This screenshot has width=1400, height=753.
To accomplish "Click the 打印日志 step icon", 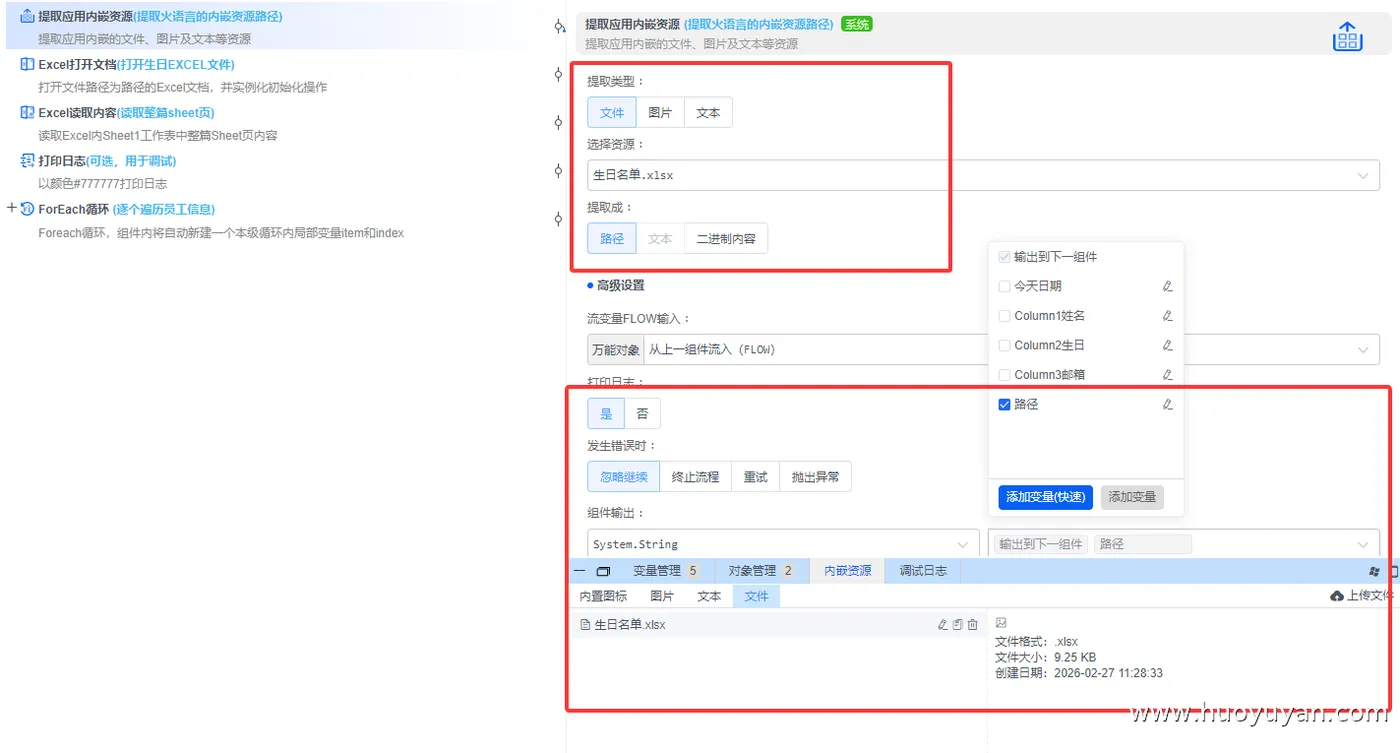I will pos(27,160).
